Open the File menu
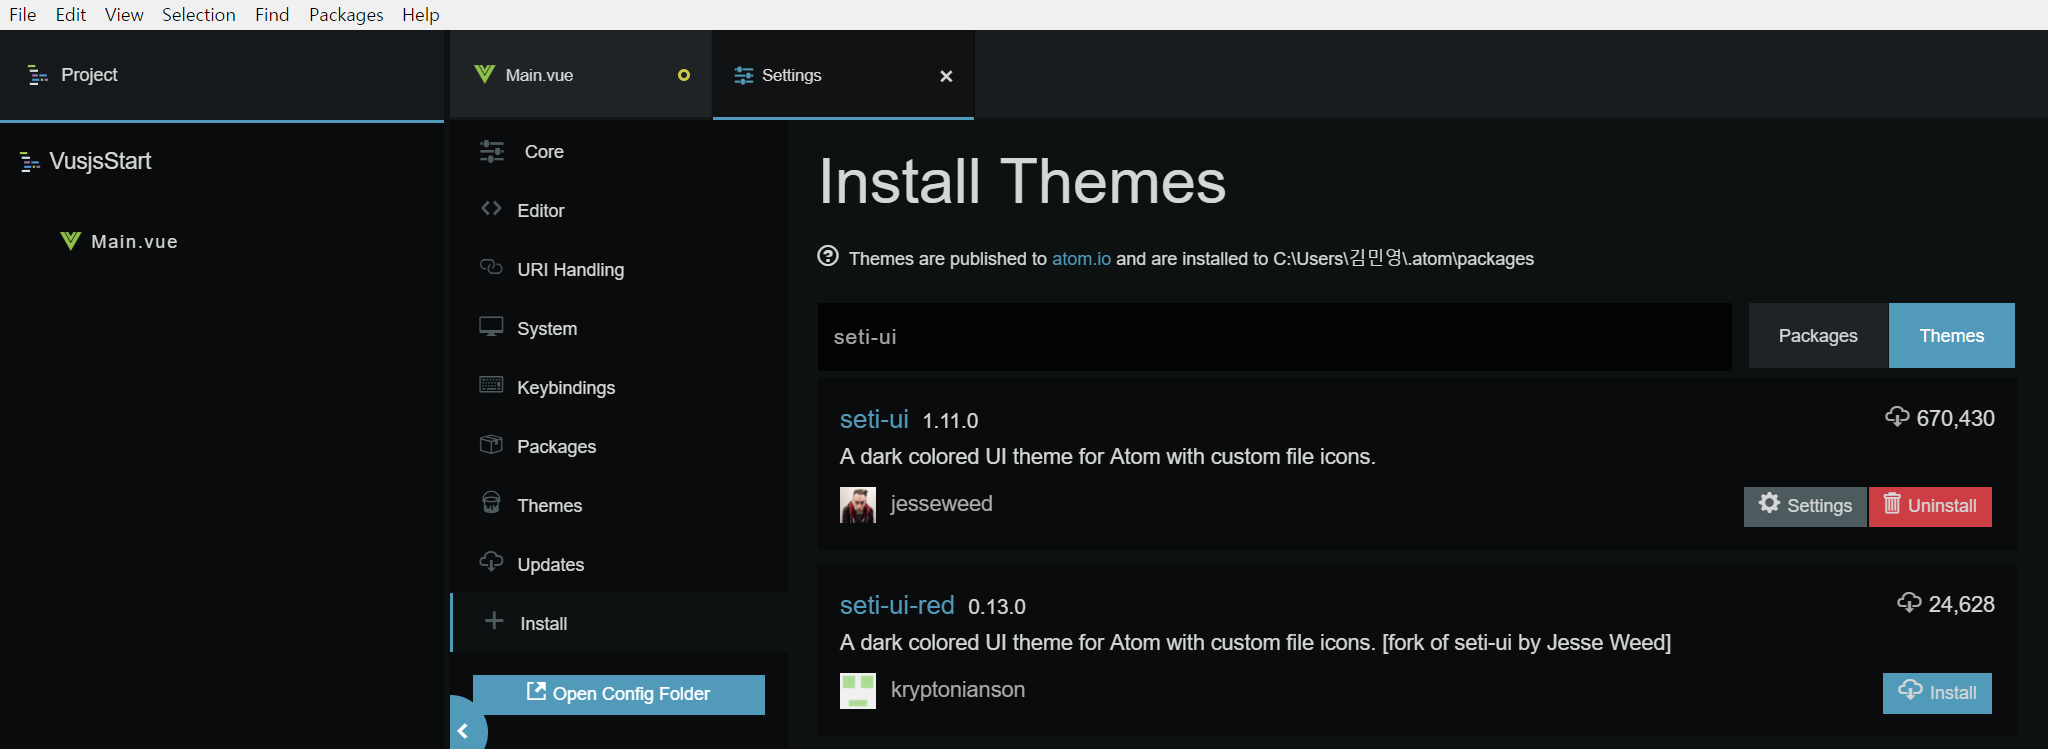Screen dimensions: 2048x749 click(22, 15)
